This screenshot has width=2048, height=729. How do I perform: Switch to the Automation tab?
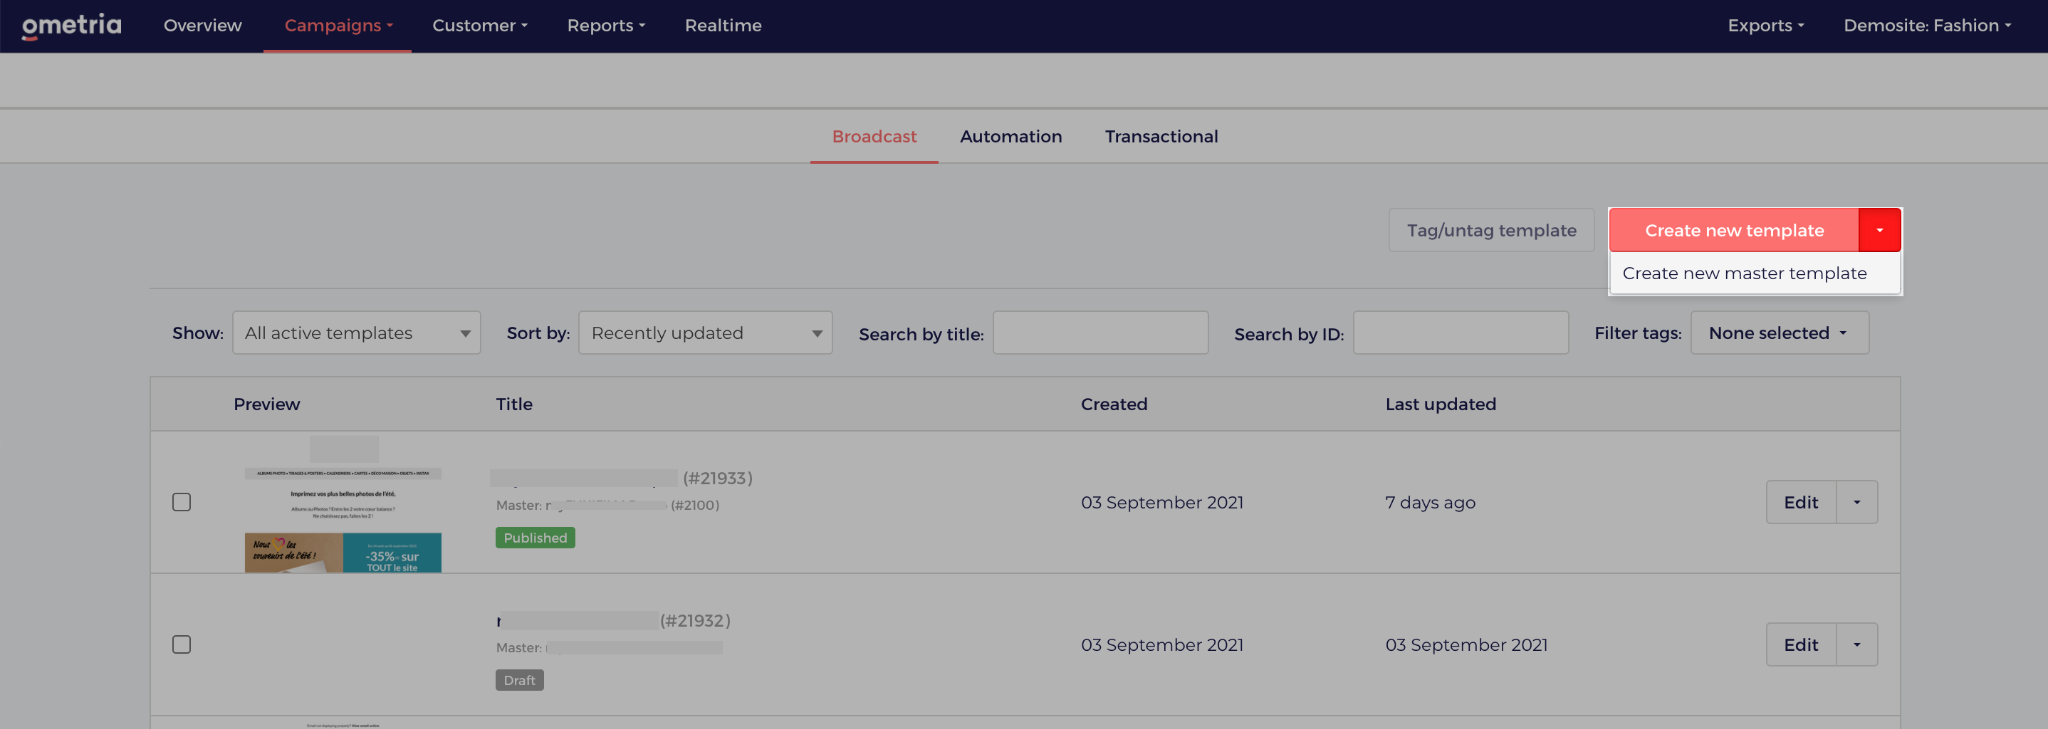1011,137
